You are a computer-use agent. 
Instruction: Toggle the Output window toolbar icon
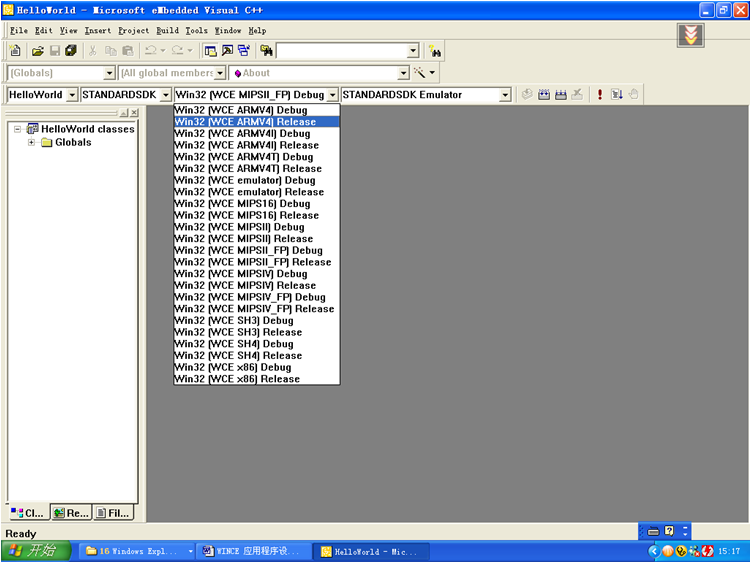click(x=227, y=50)
